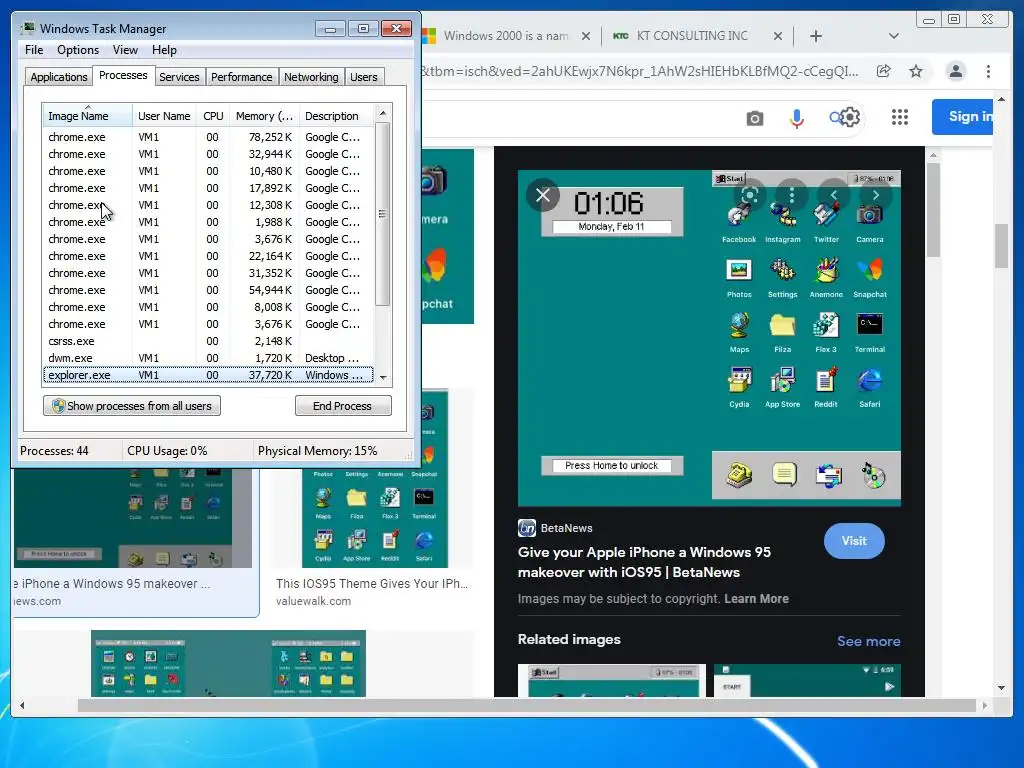
Task: Open the File menu in Task Manager
Action: 34,50
